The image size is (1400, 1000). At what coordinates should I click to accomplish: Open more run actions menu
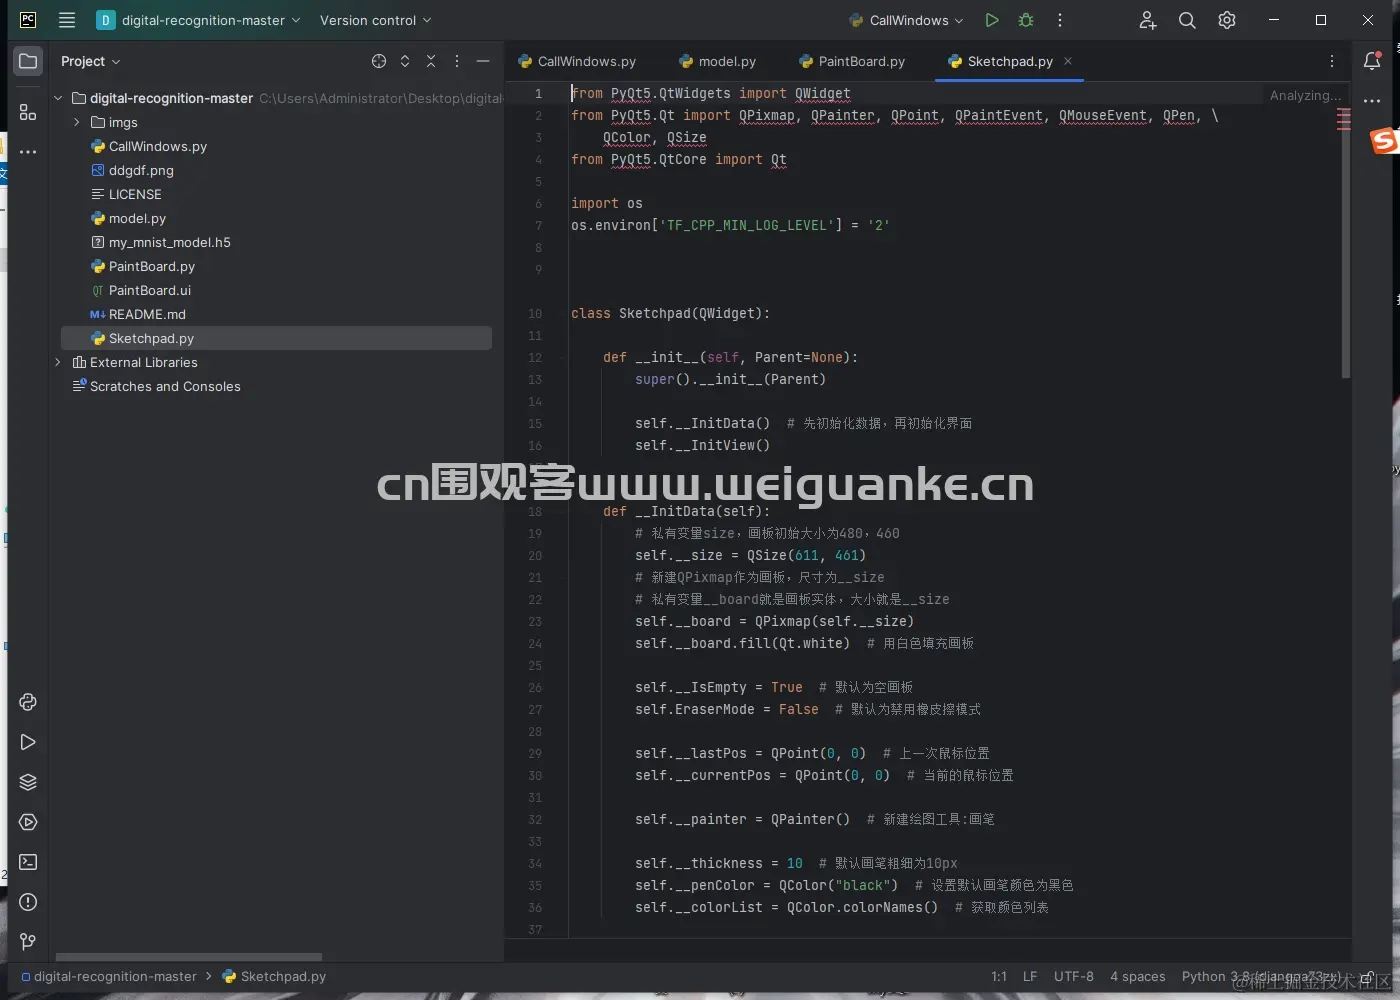[x=1060, y=20]
